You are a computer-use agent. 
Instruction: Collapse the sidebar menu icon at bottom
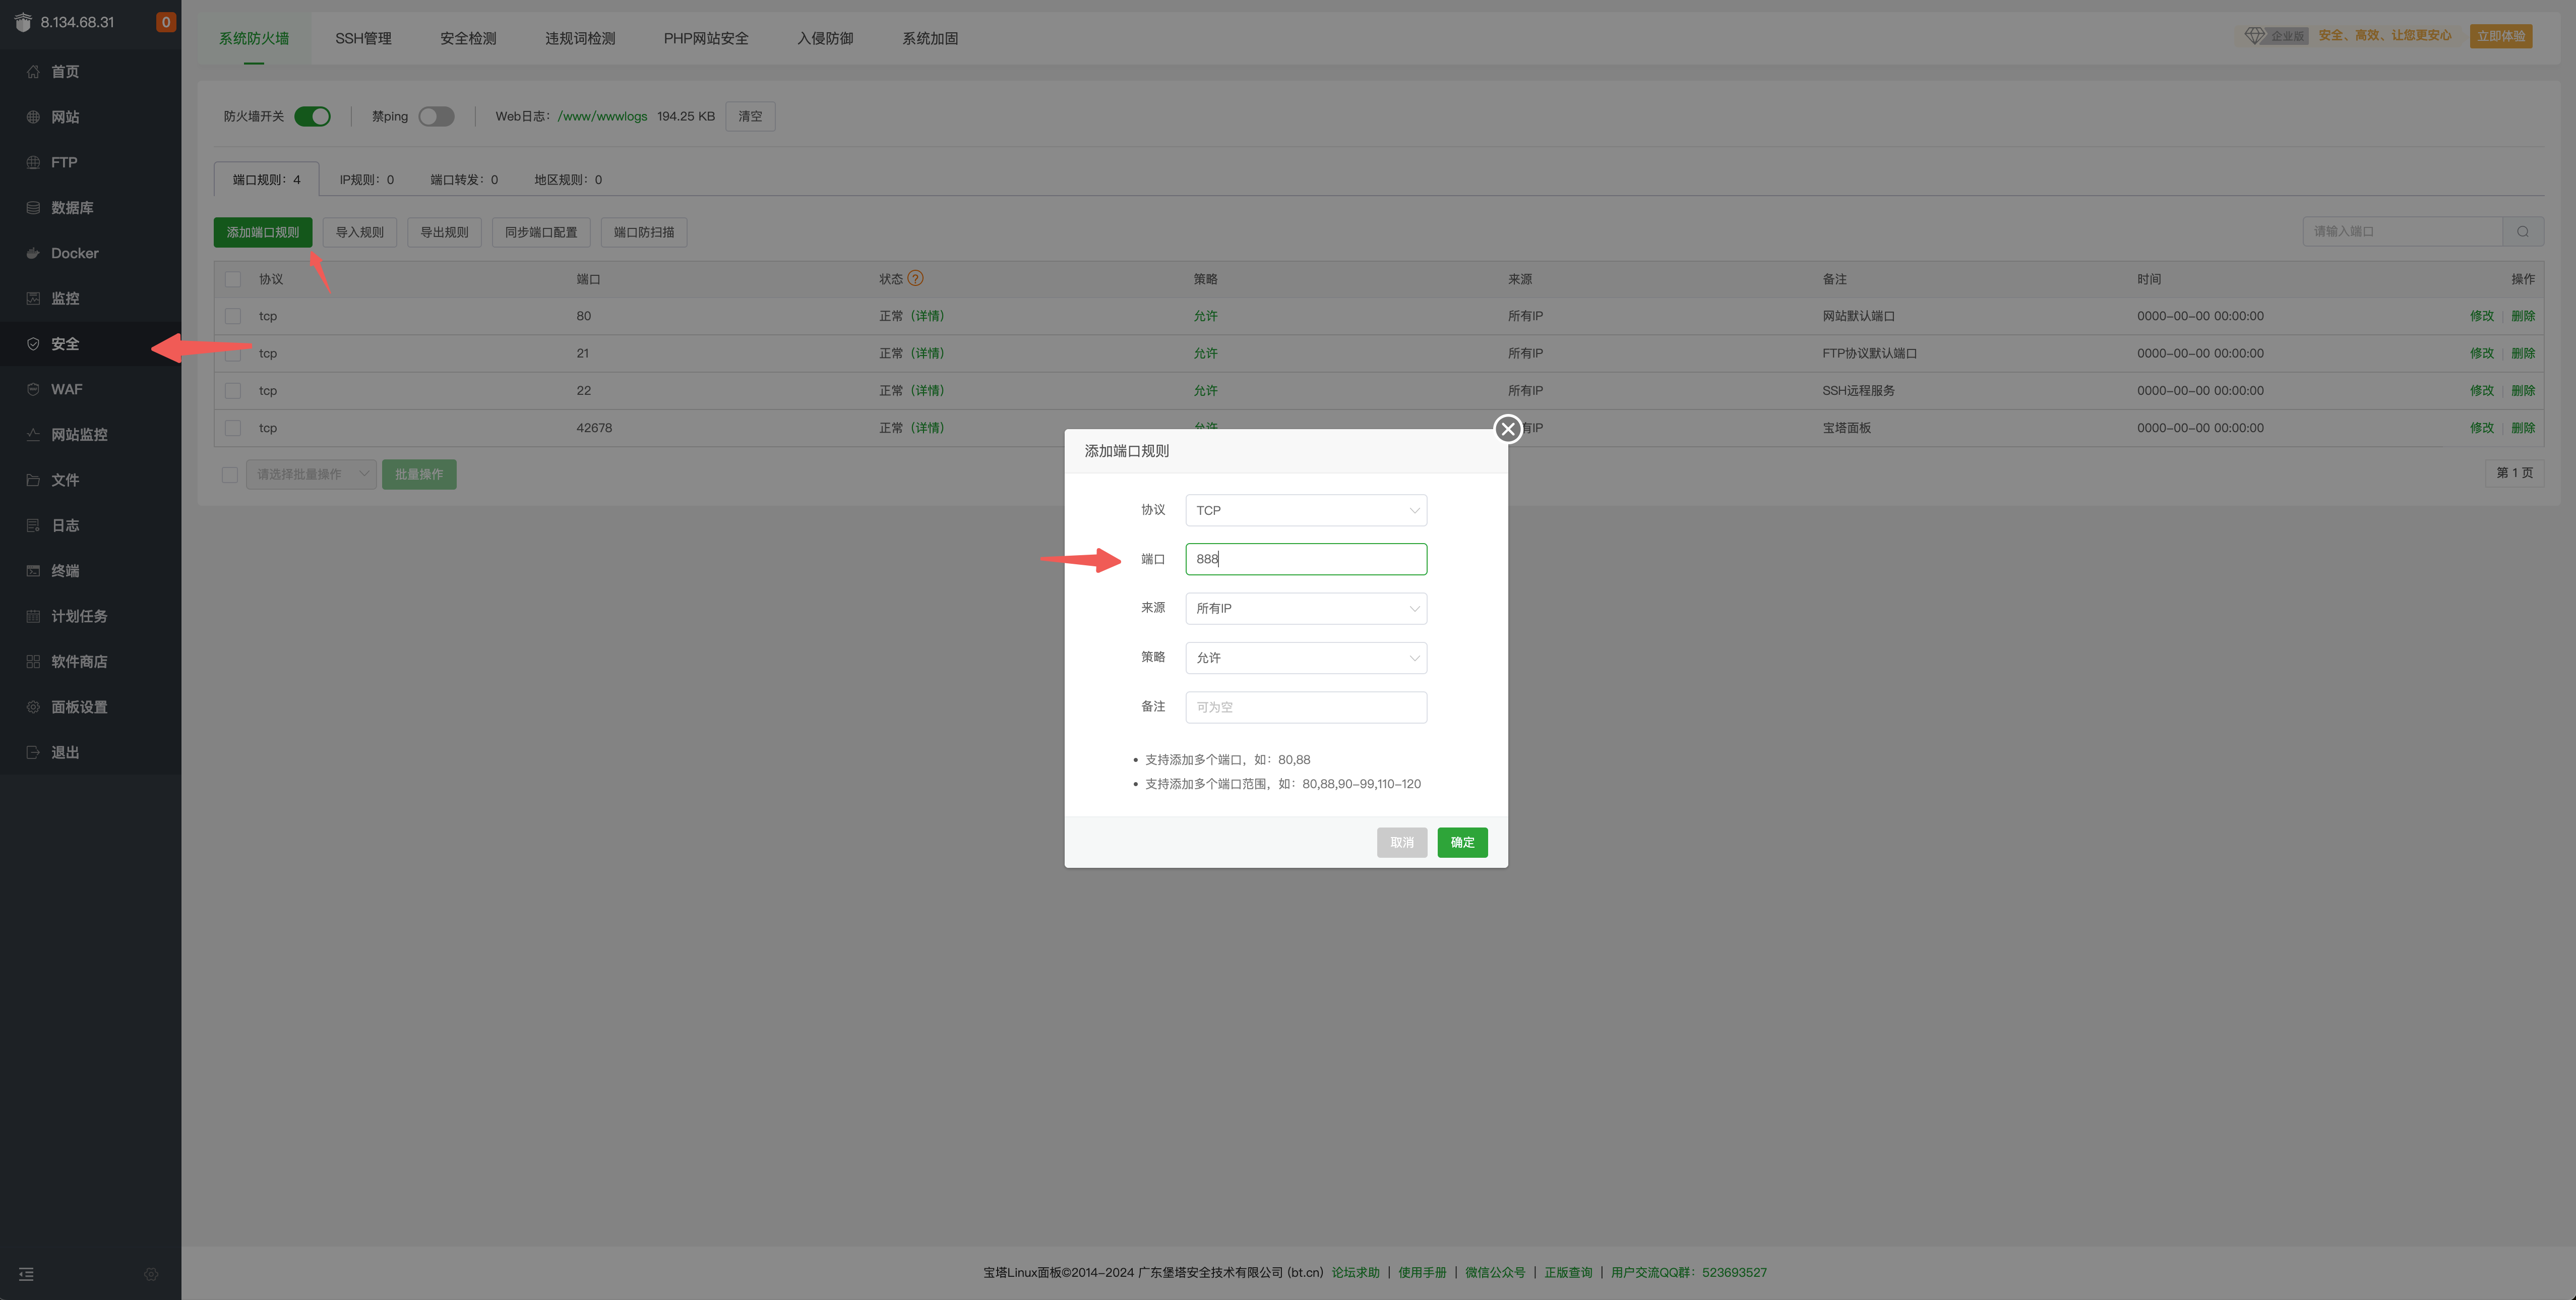tap(26, 1274)
